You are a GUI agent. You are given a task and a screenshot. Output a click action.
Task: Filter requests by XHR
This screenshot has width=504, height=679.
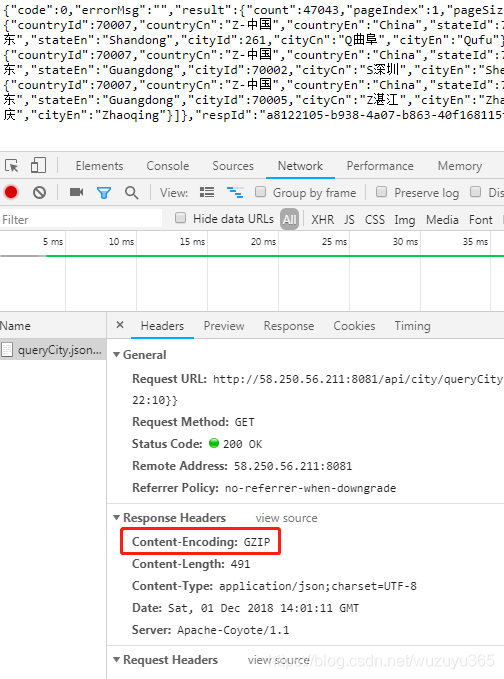(323, 220)
